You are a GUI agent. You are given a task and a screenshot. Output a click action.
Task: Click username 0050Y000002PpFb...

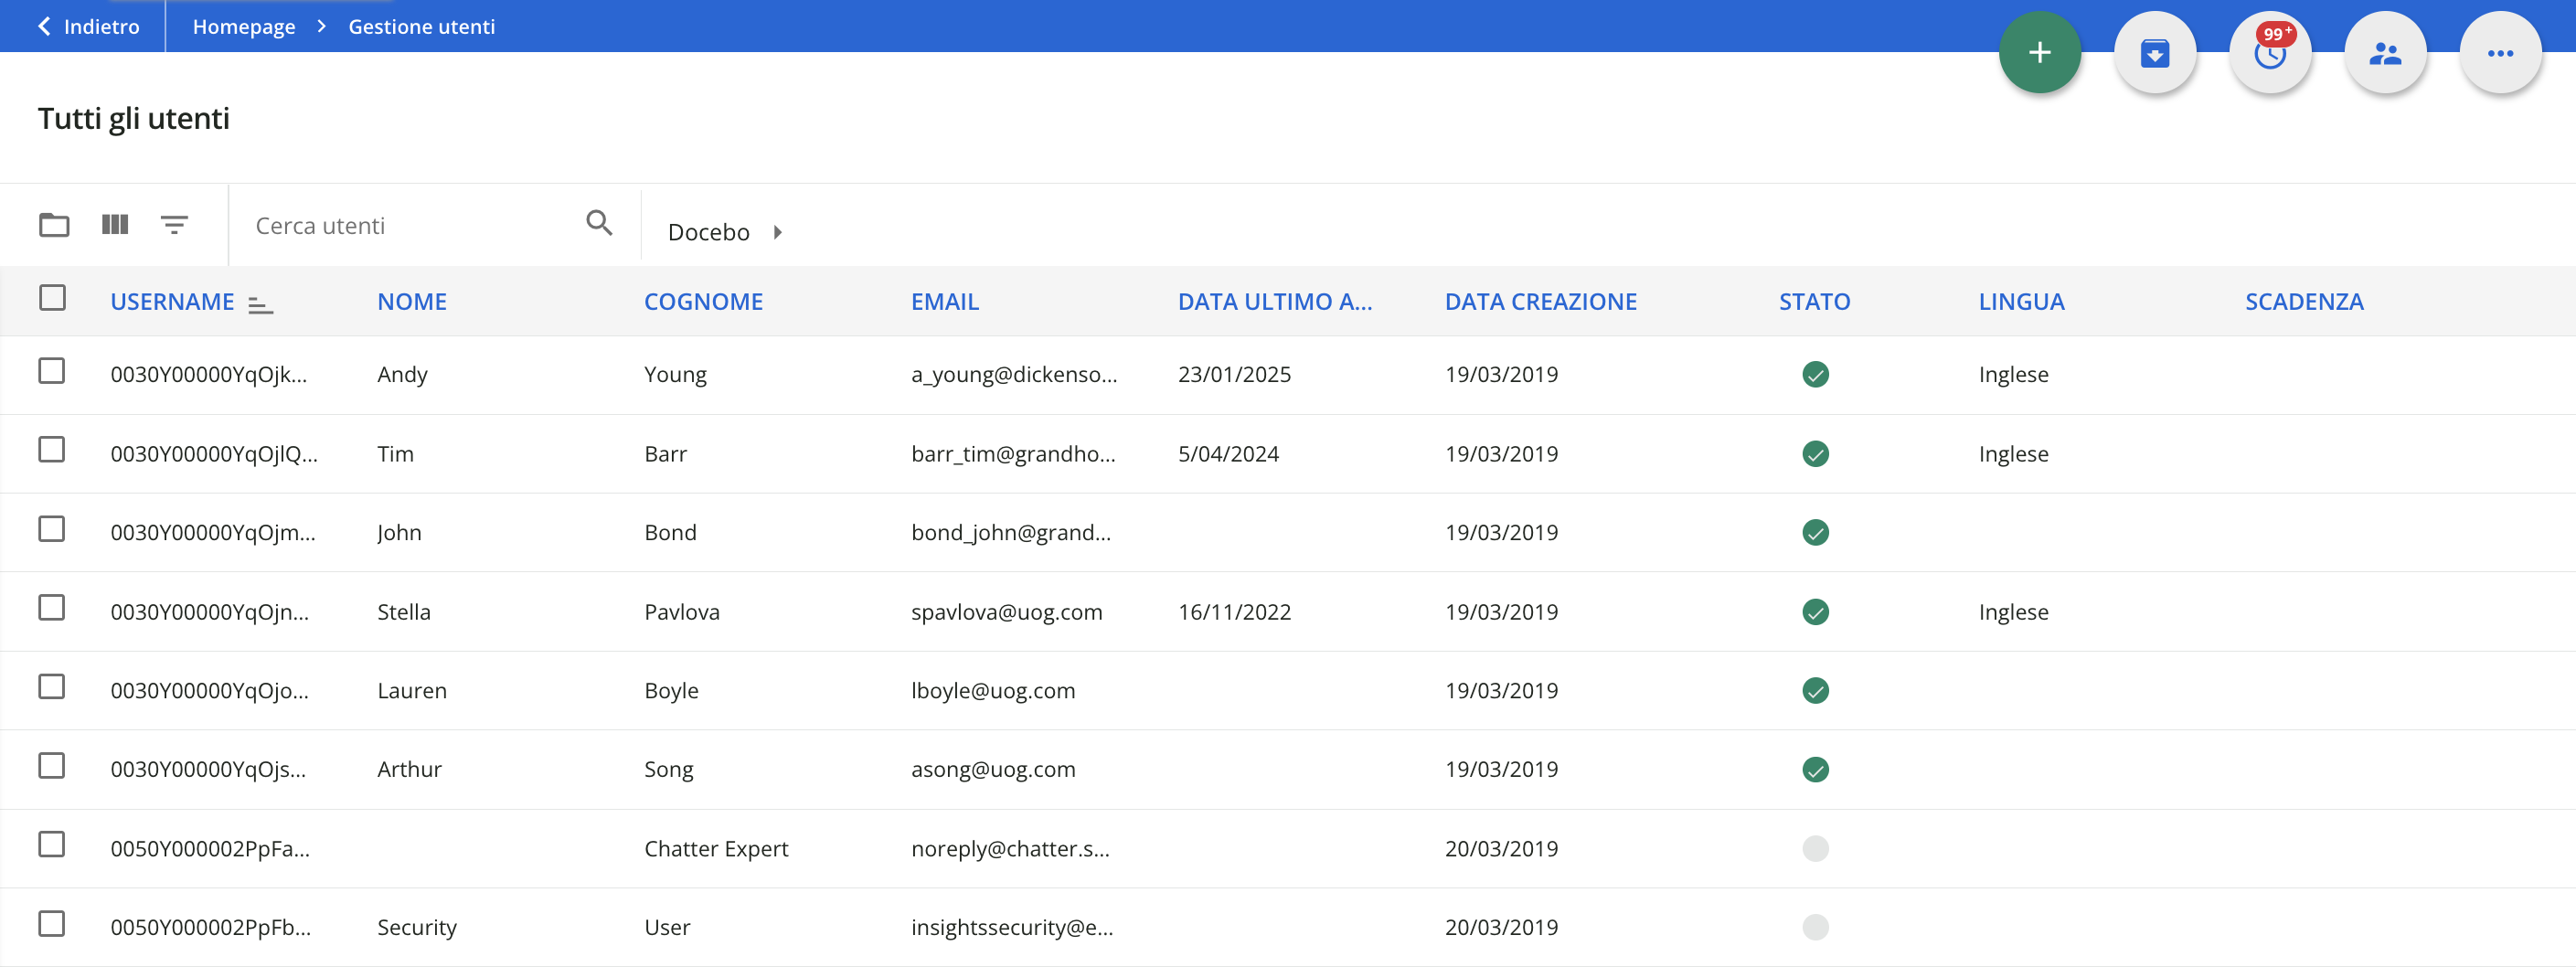tap(210, 928)
